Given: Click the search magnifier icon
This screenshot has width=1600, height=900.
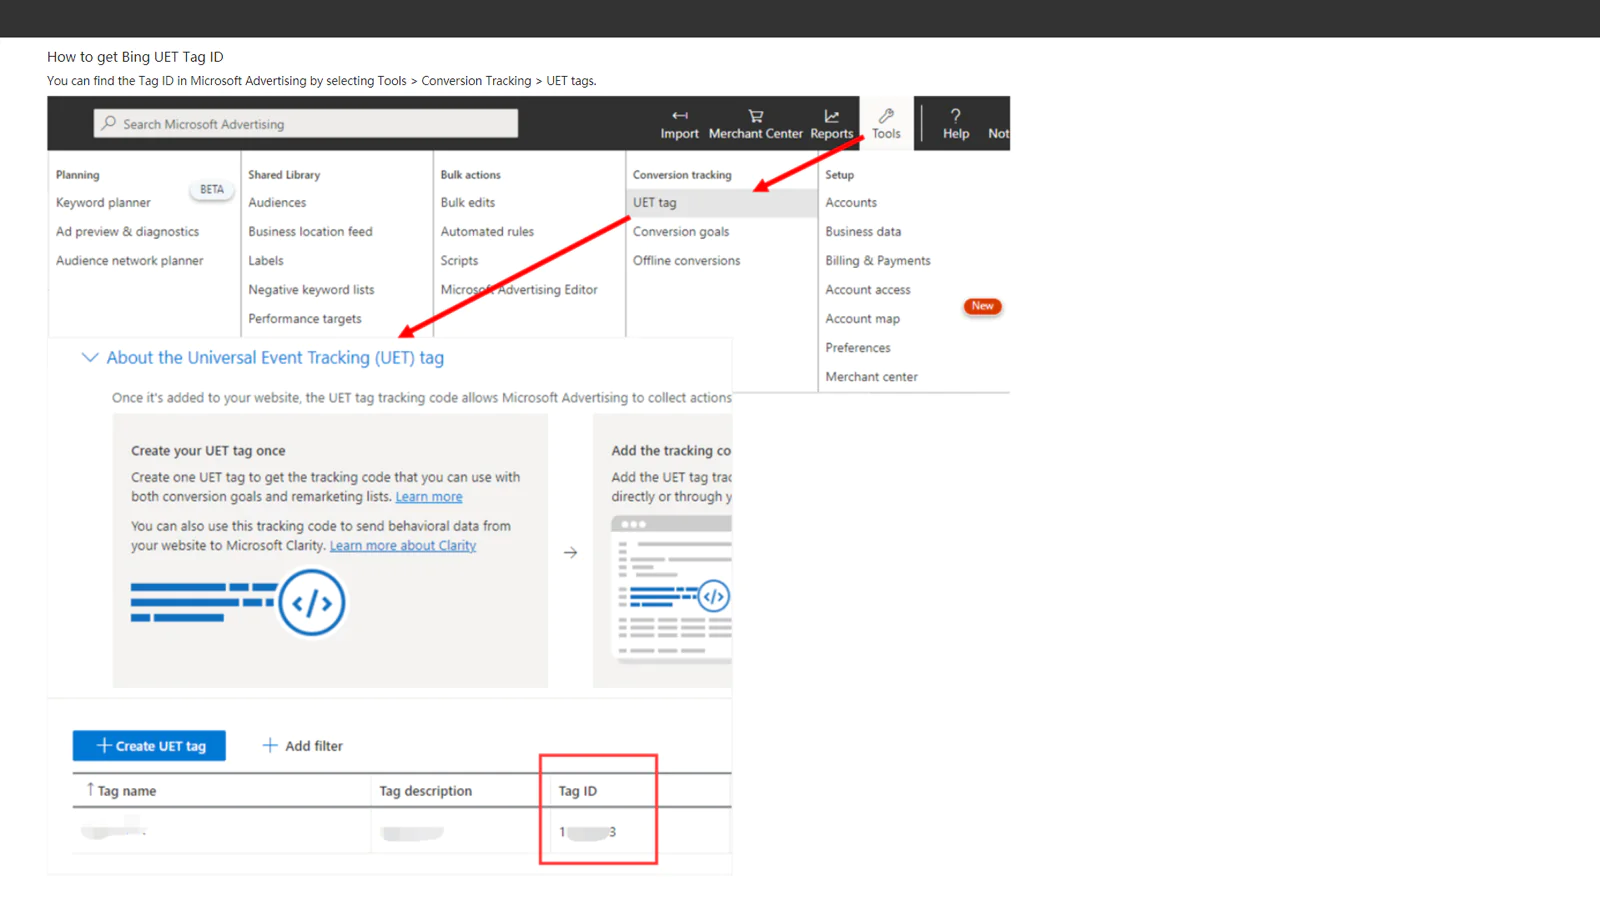Looking at the screenshot, I should 108,123.
